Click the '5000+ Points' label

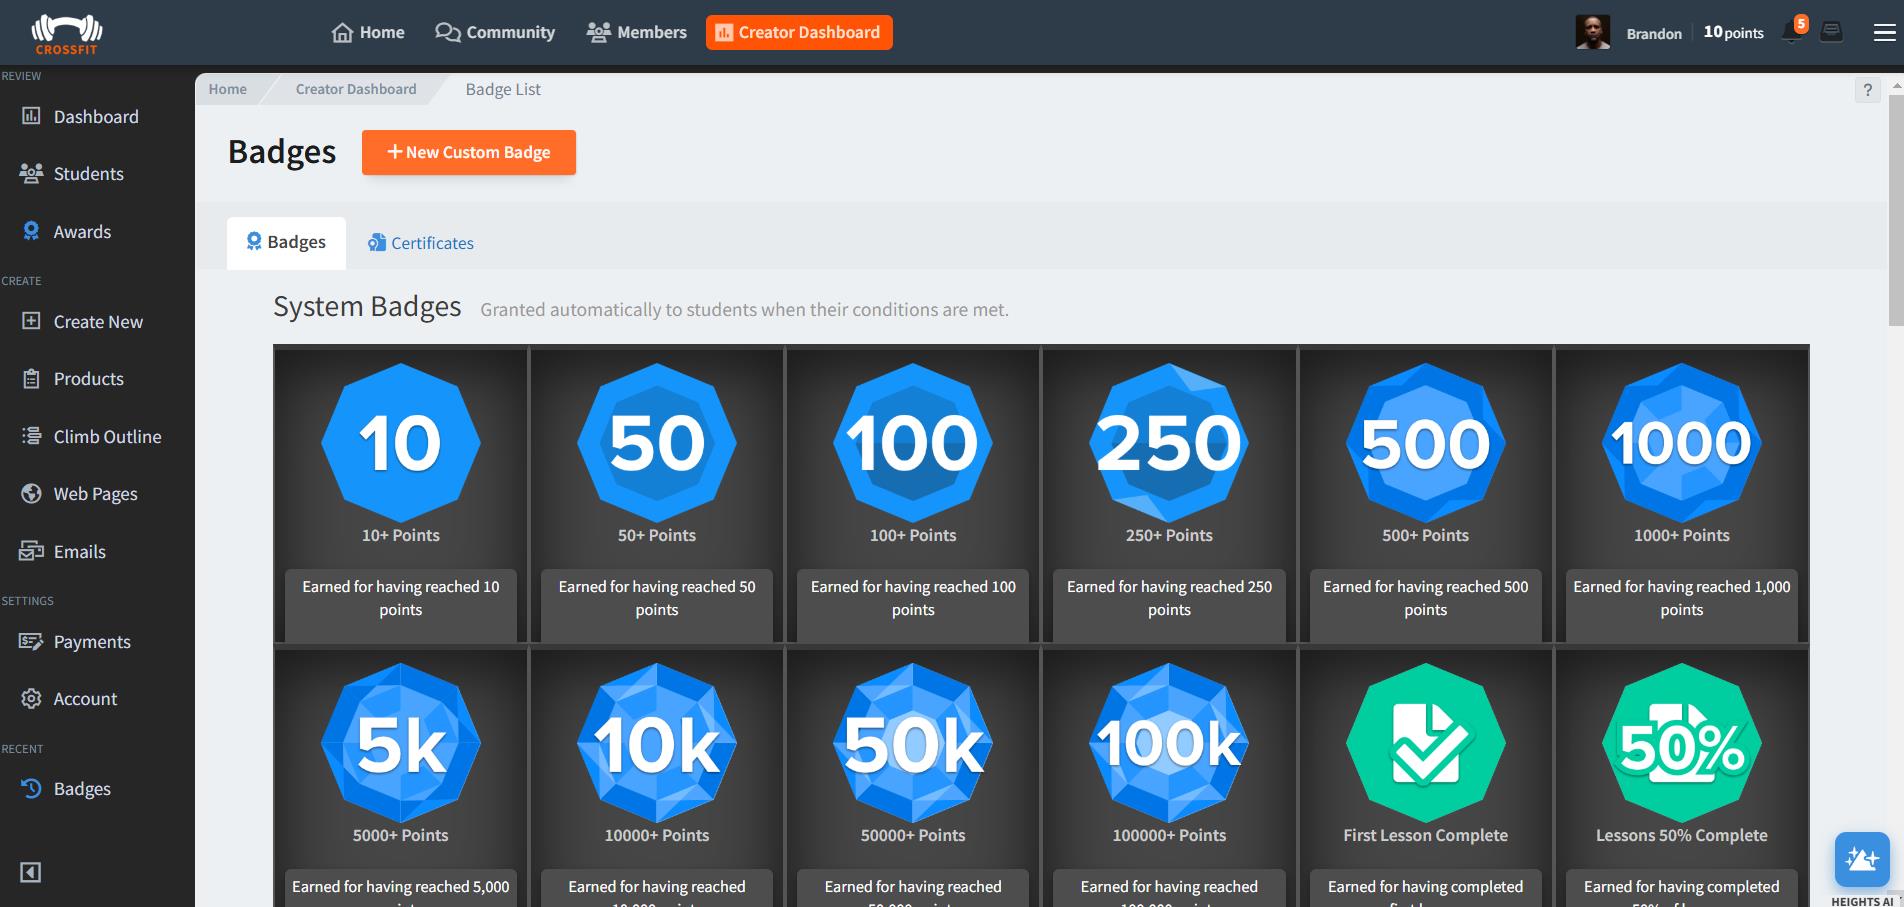(401, 835)
